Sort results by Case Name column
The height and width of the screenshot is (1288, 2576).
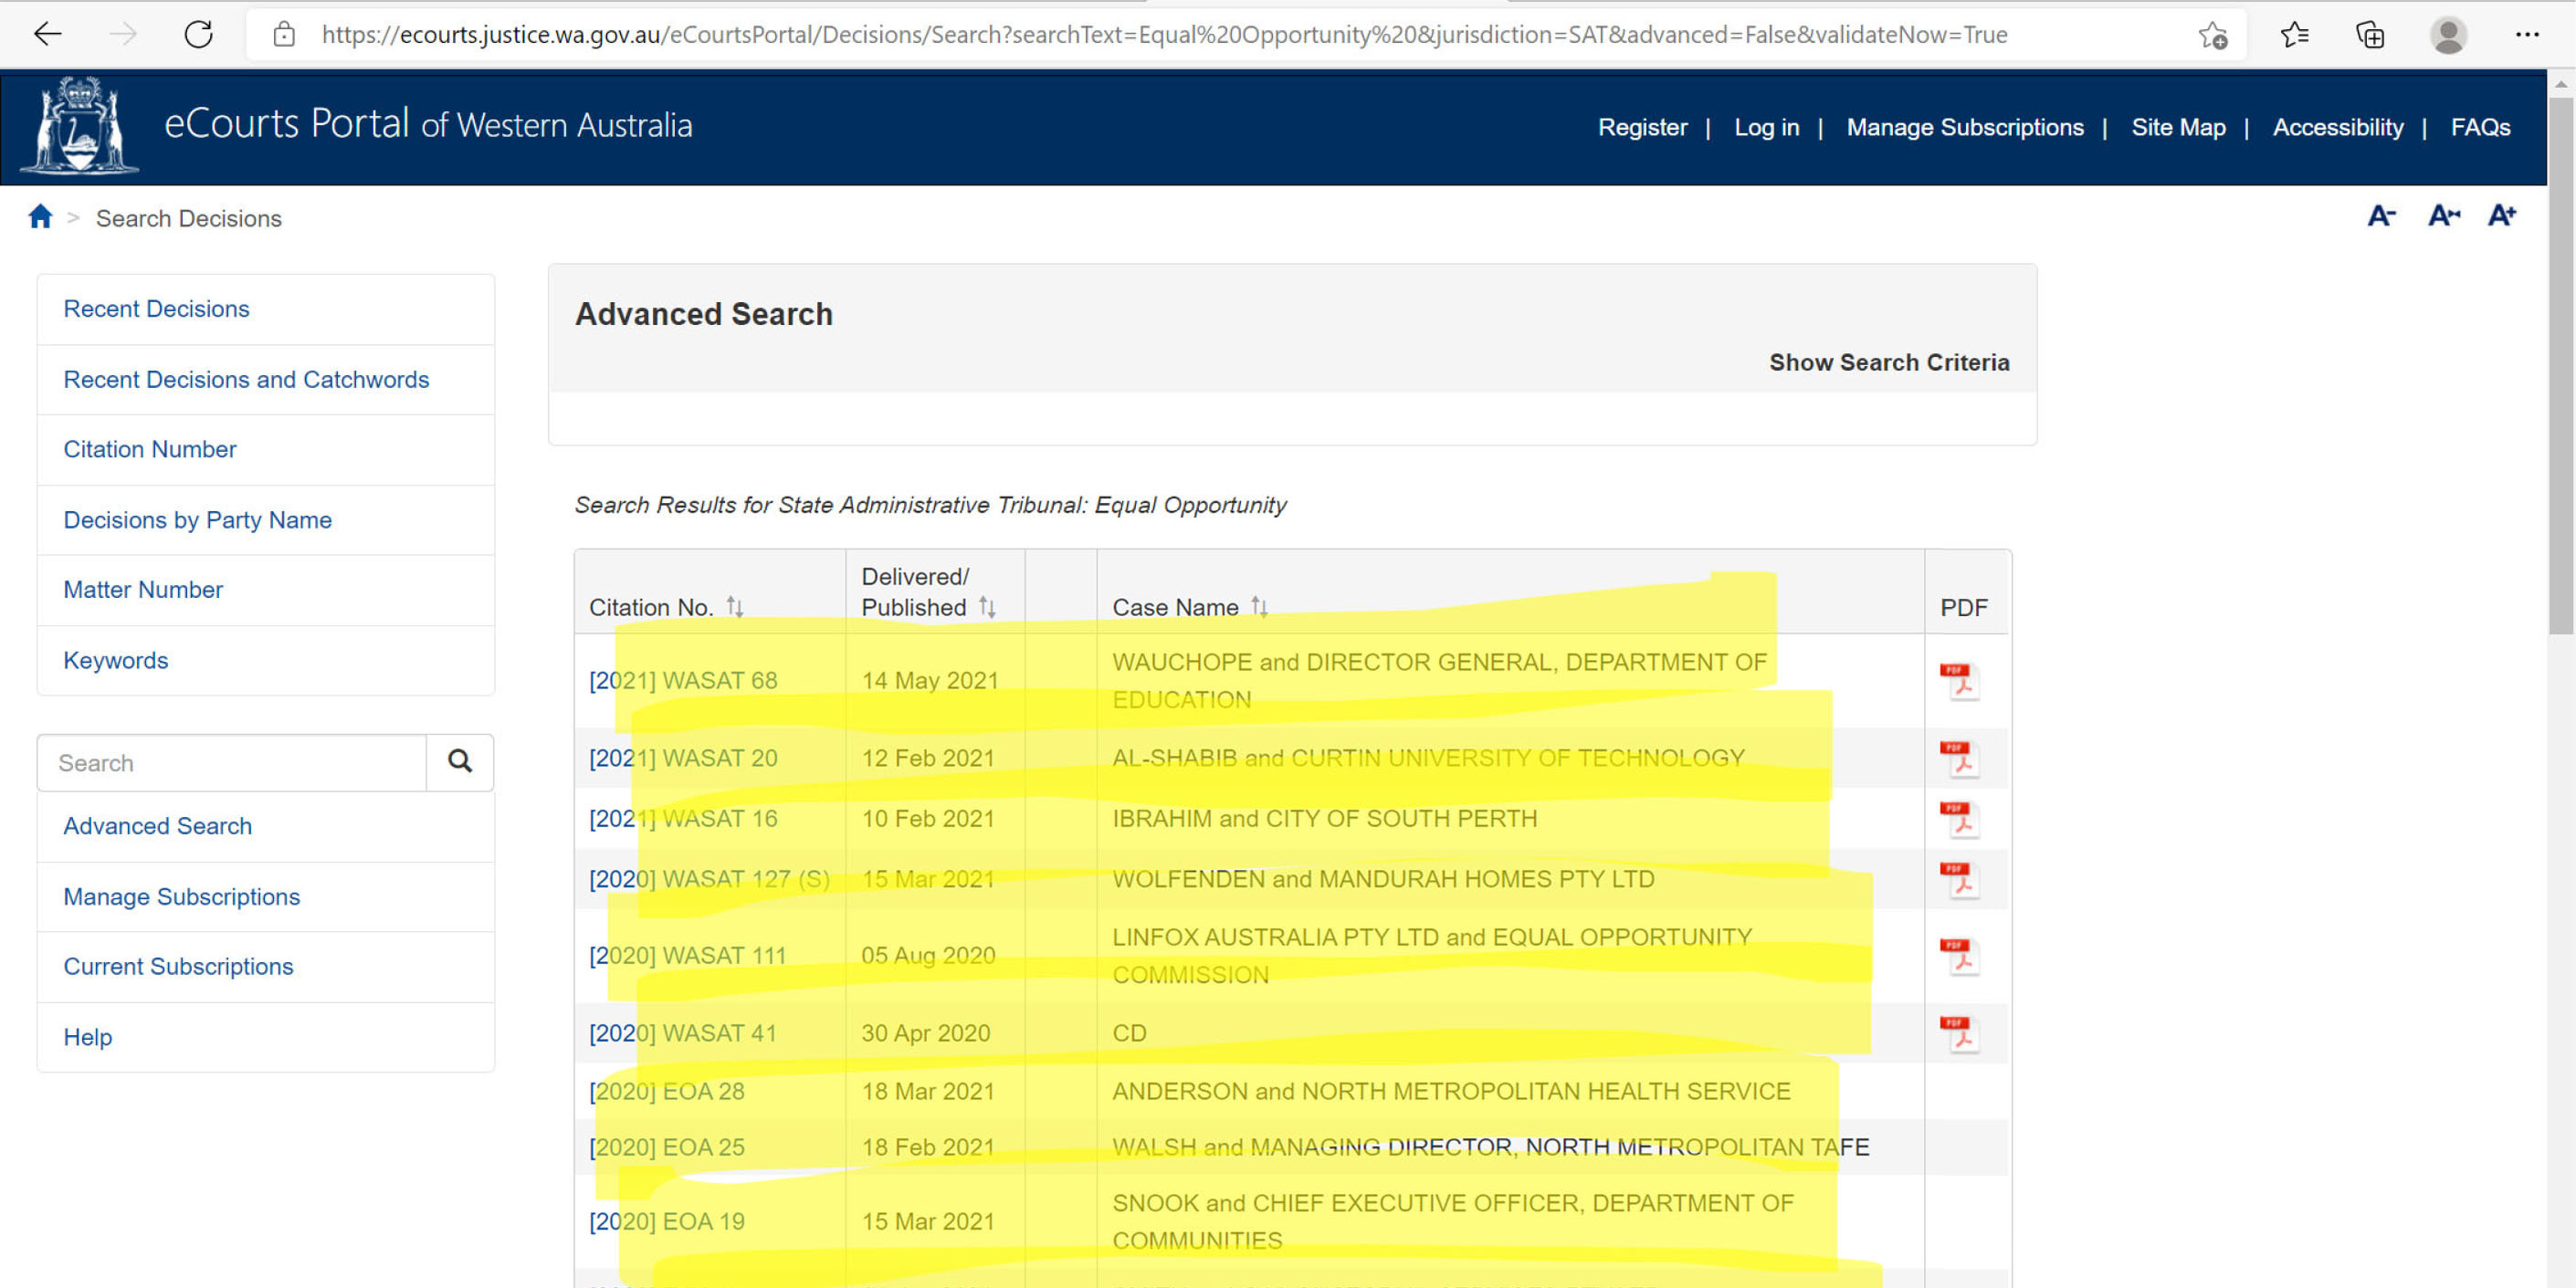click(1259, 607)
